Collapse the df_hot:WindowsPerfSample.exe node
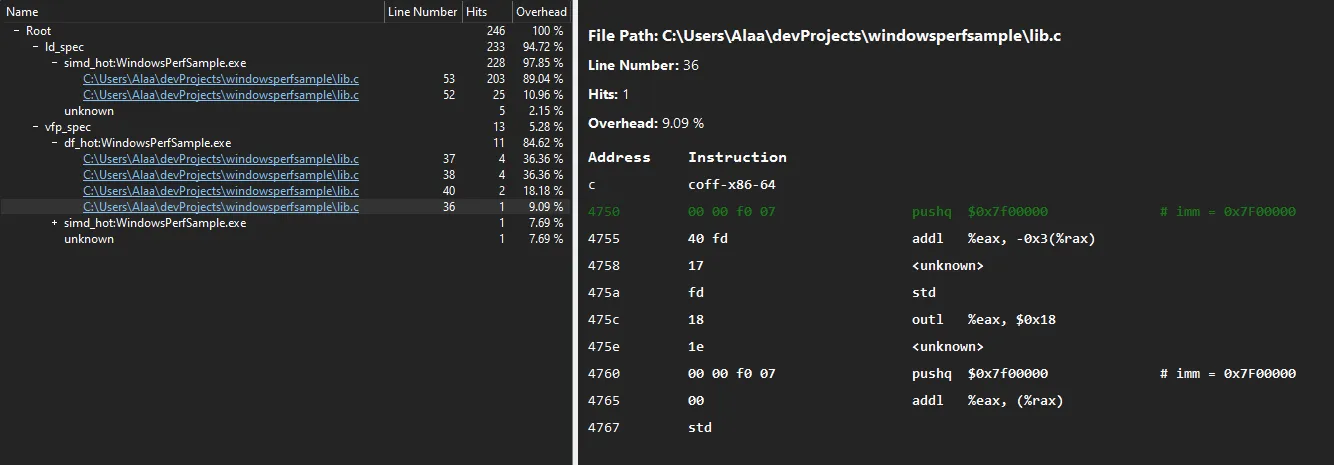Viewport: 1334px width, 465px height. 55,143
